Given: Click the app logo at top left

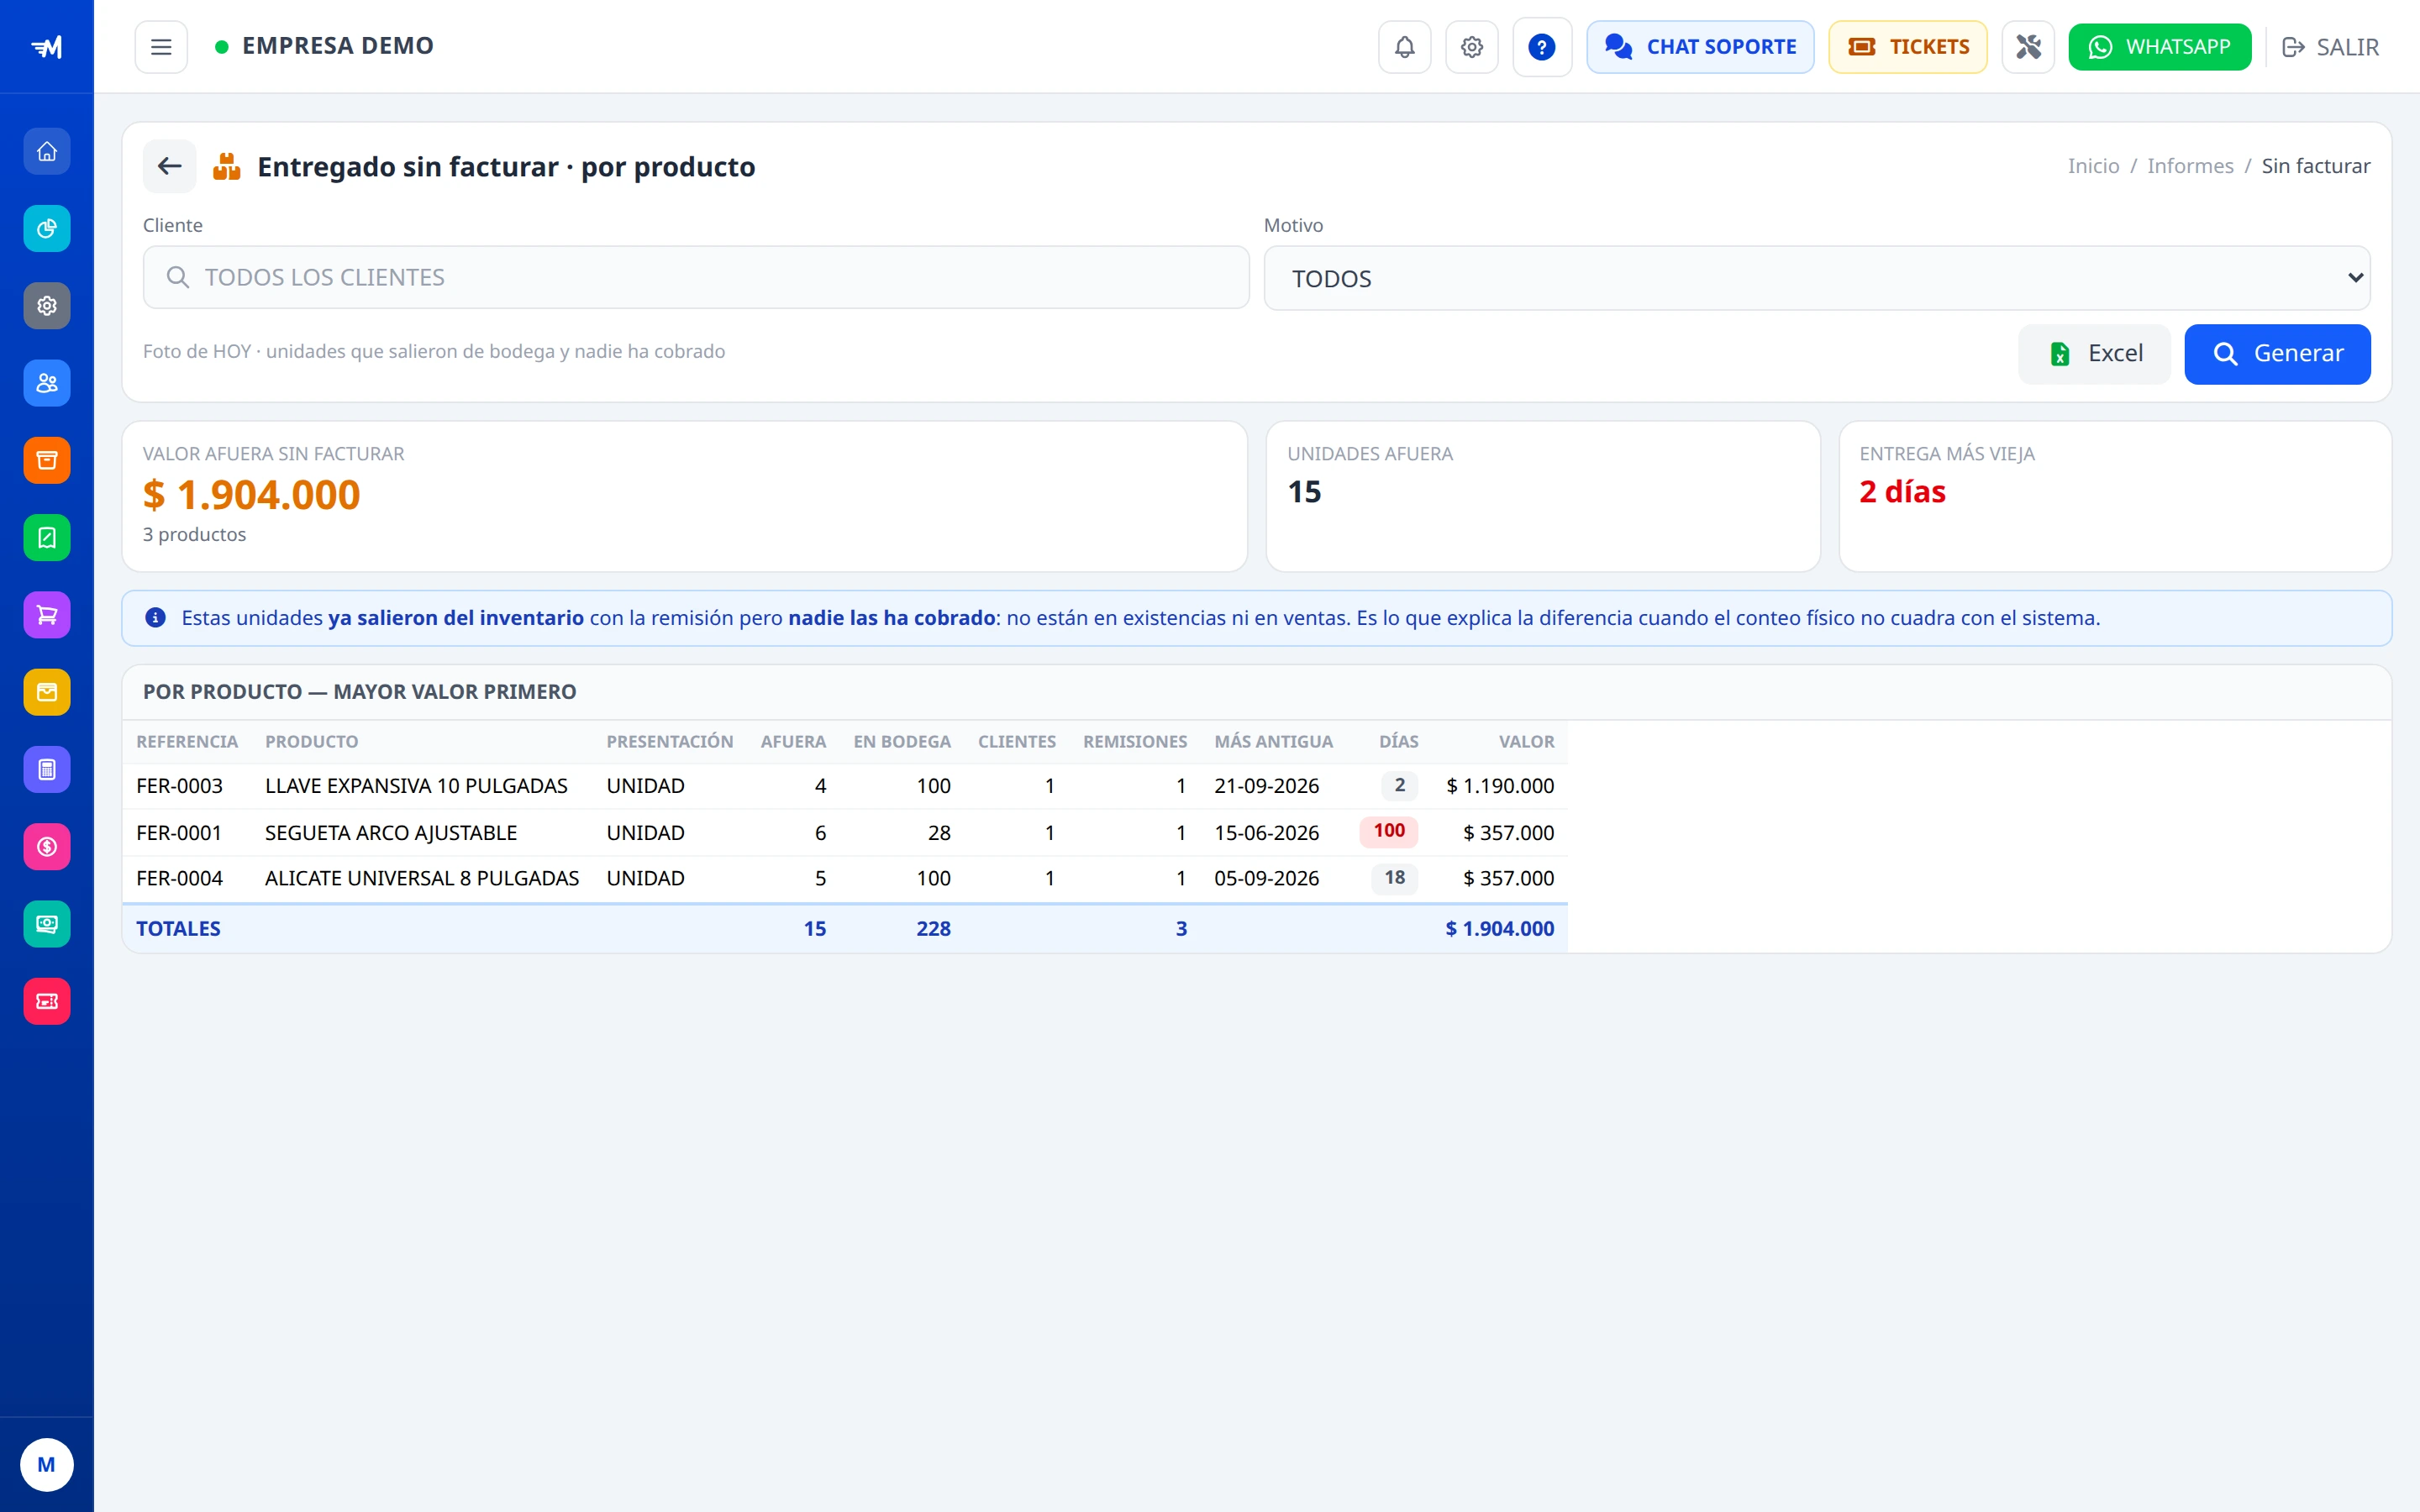Looking at the screenshot, I should 47,47.
